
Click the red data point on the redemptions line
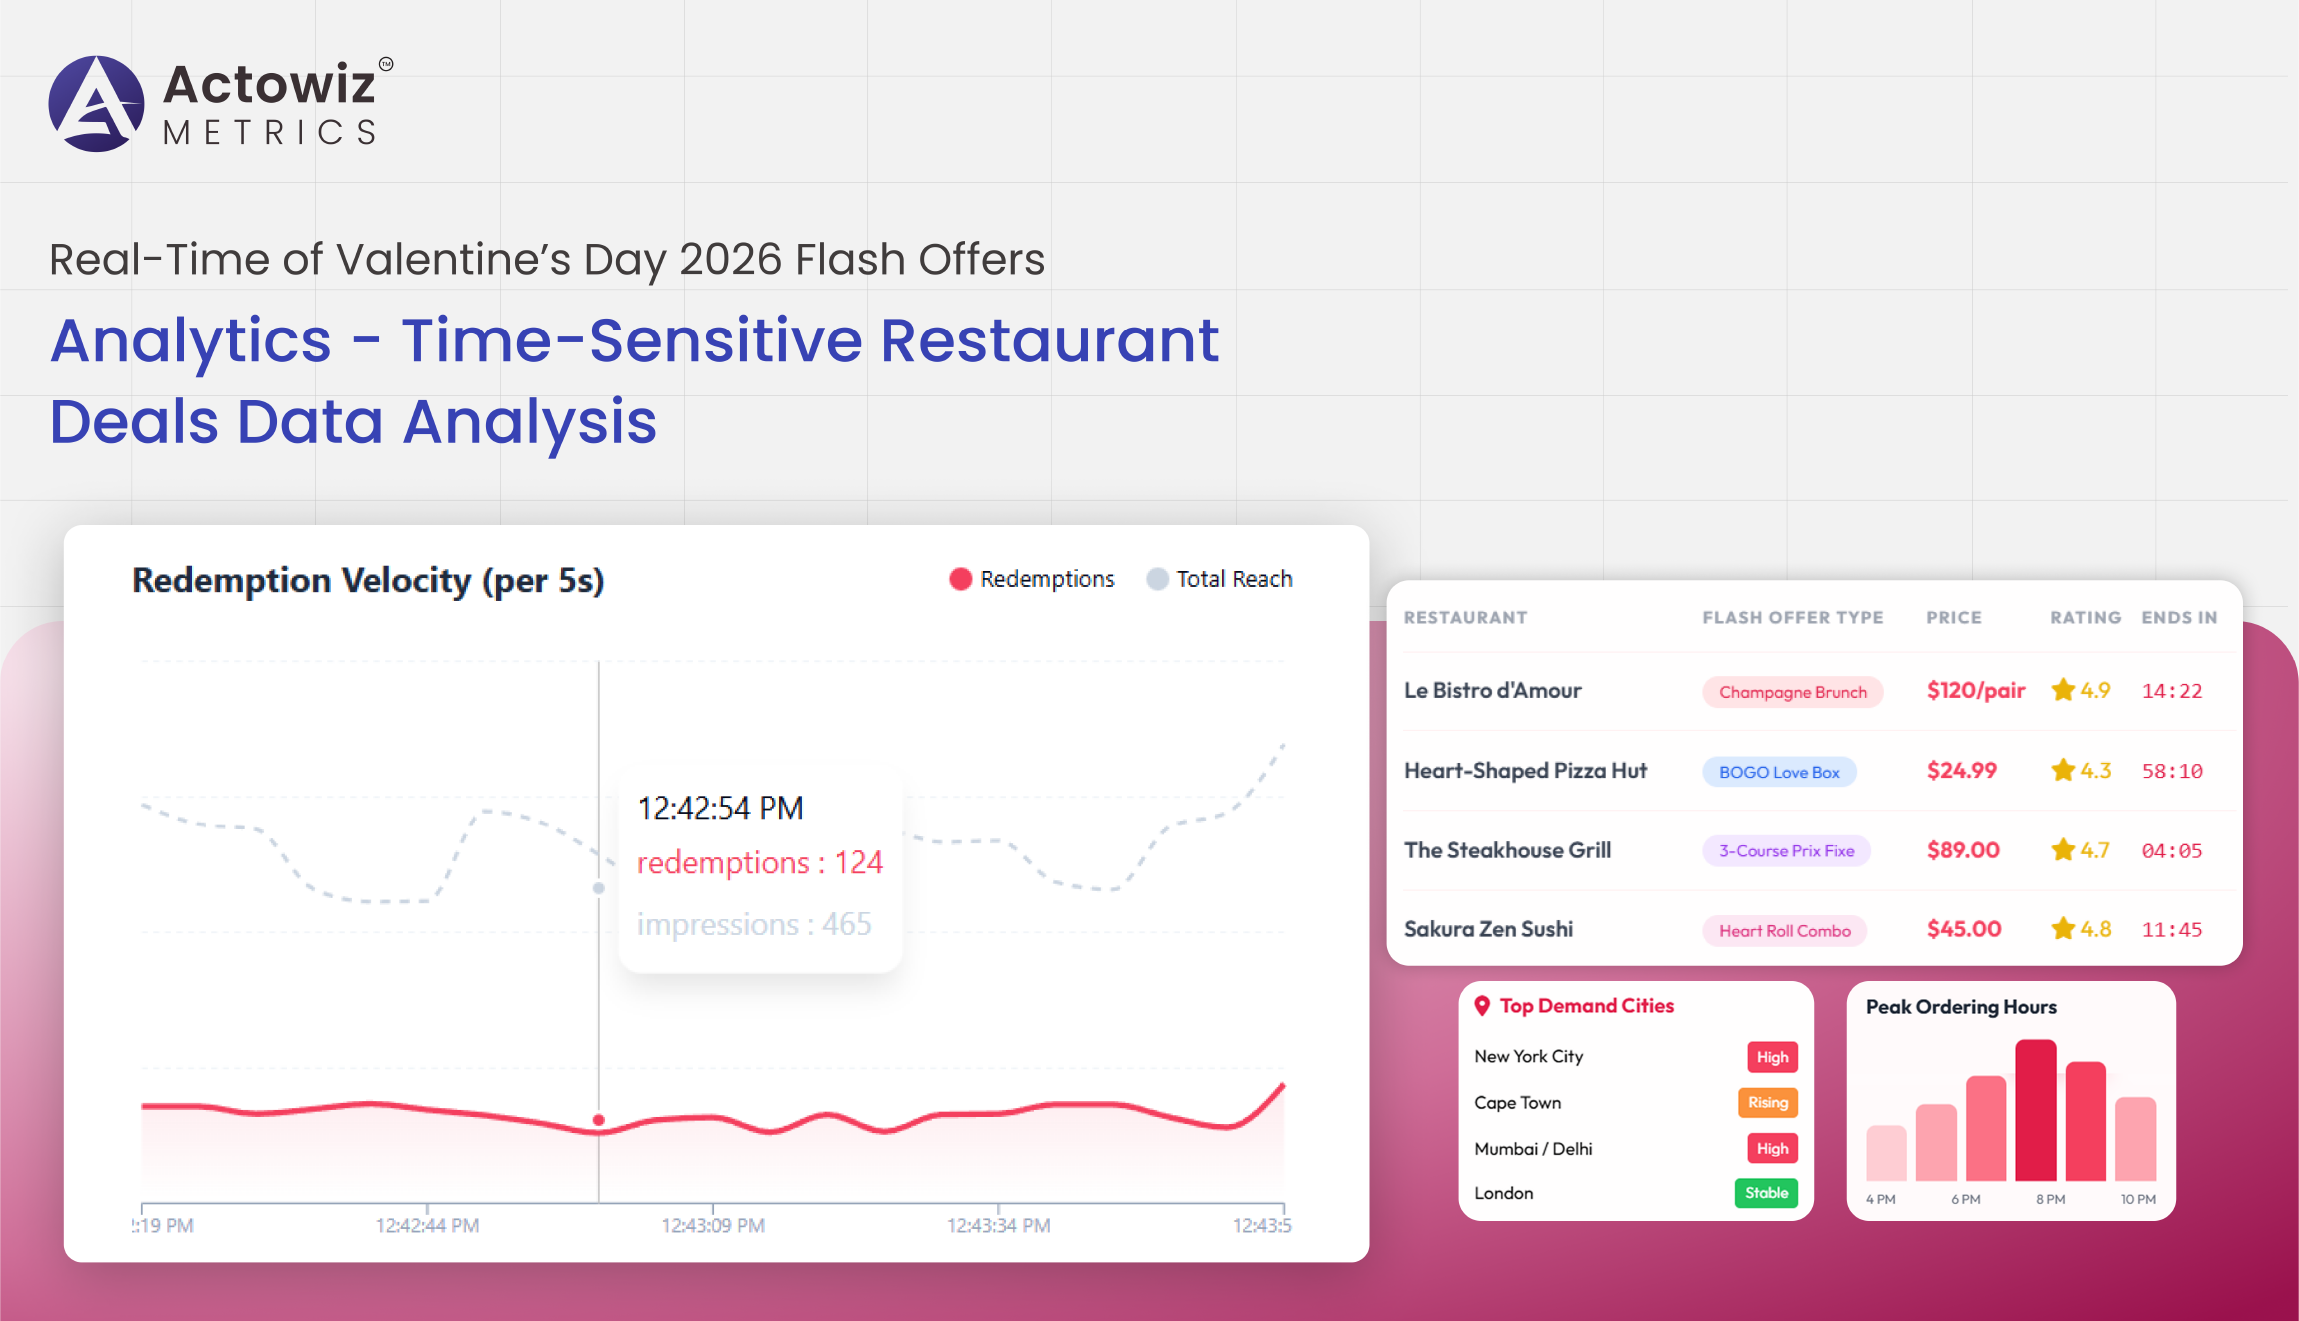599,1120
